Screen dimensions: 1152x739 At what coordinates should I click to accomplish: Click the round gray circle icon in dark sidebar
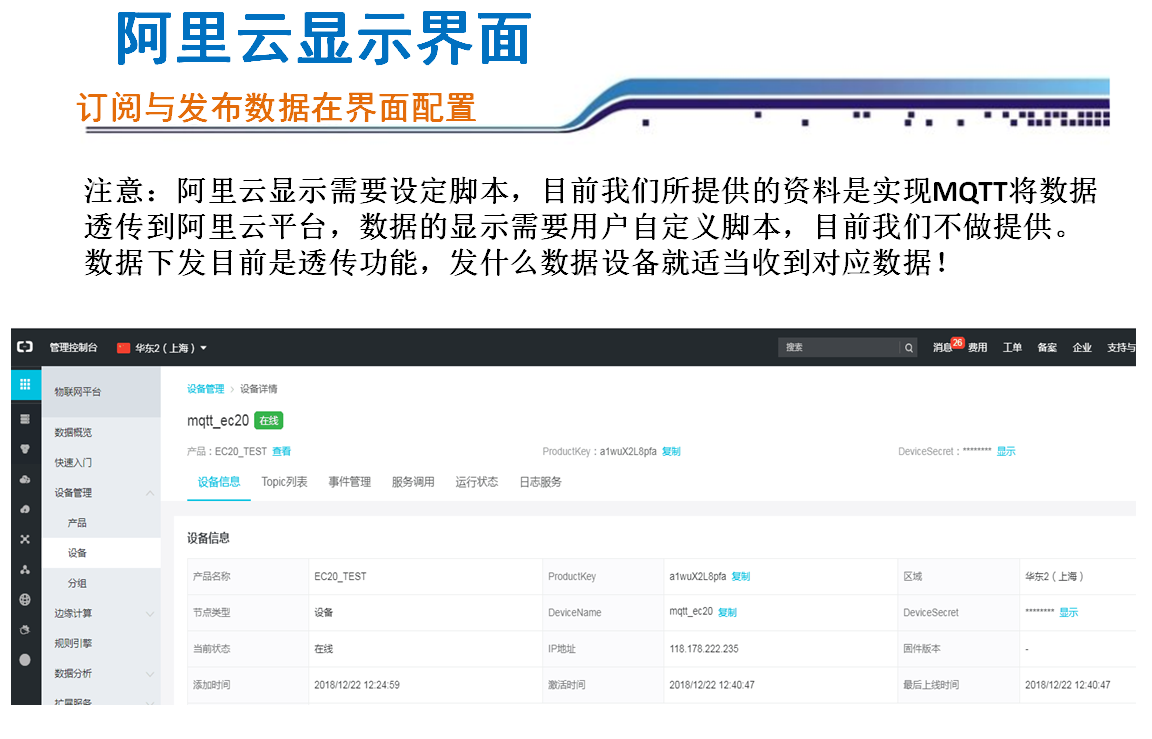[25, 660]
